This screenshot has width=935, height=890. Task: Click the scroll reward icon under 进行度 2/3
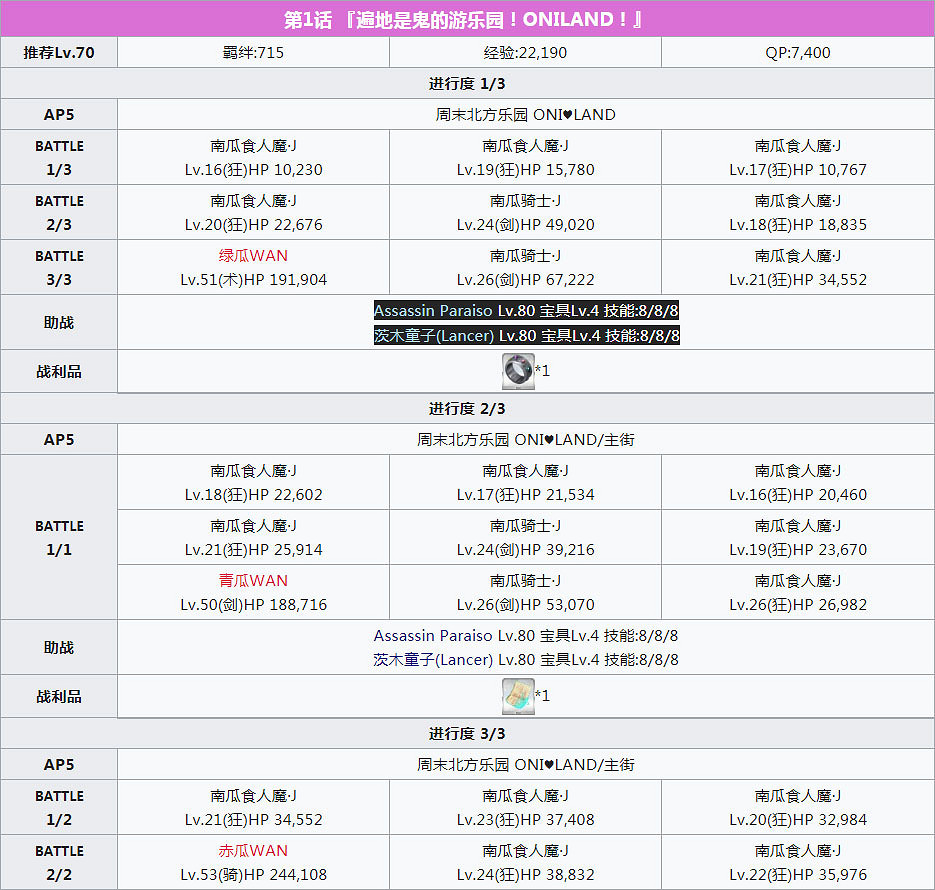517,696
